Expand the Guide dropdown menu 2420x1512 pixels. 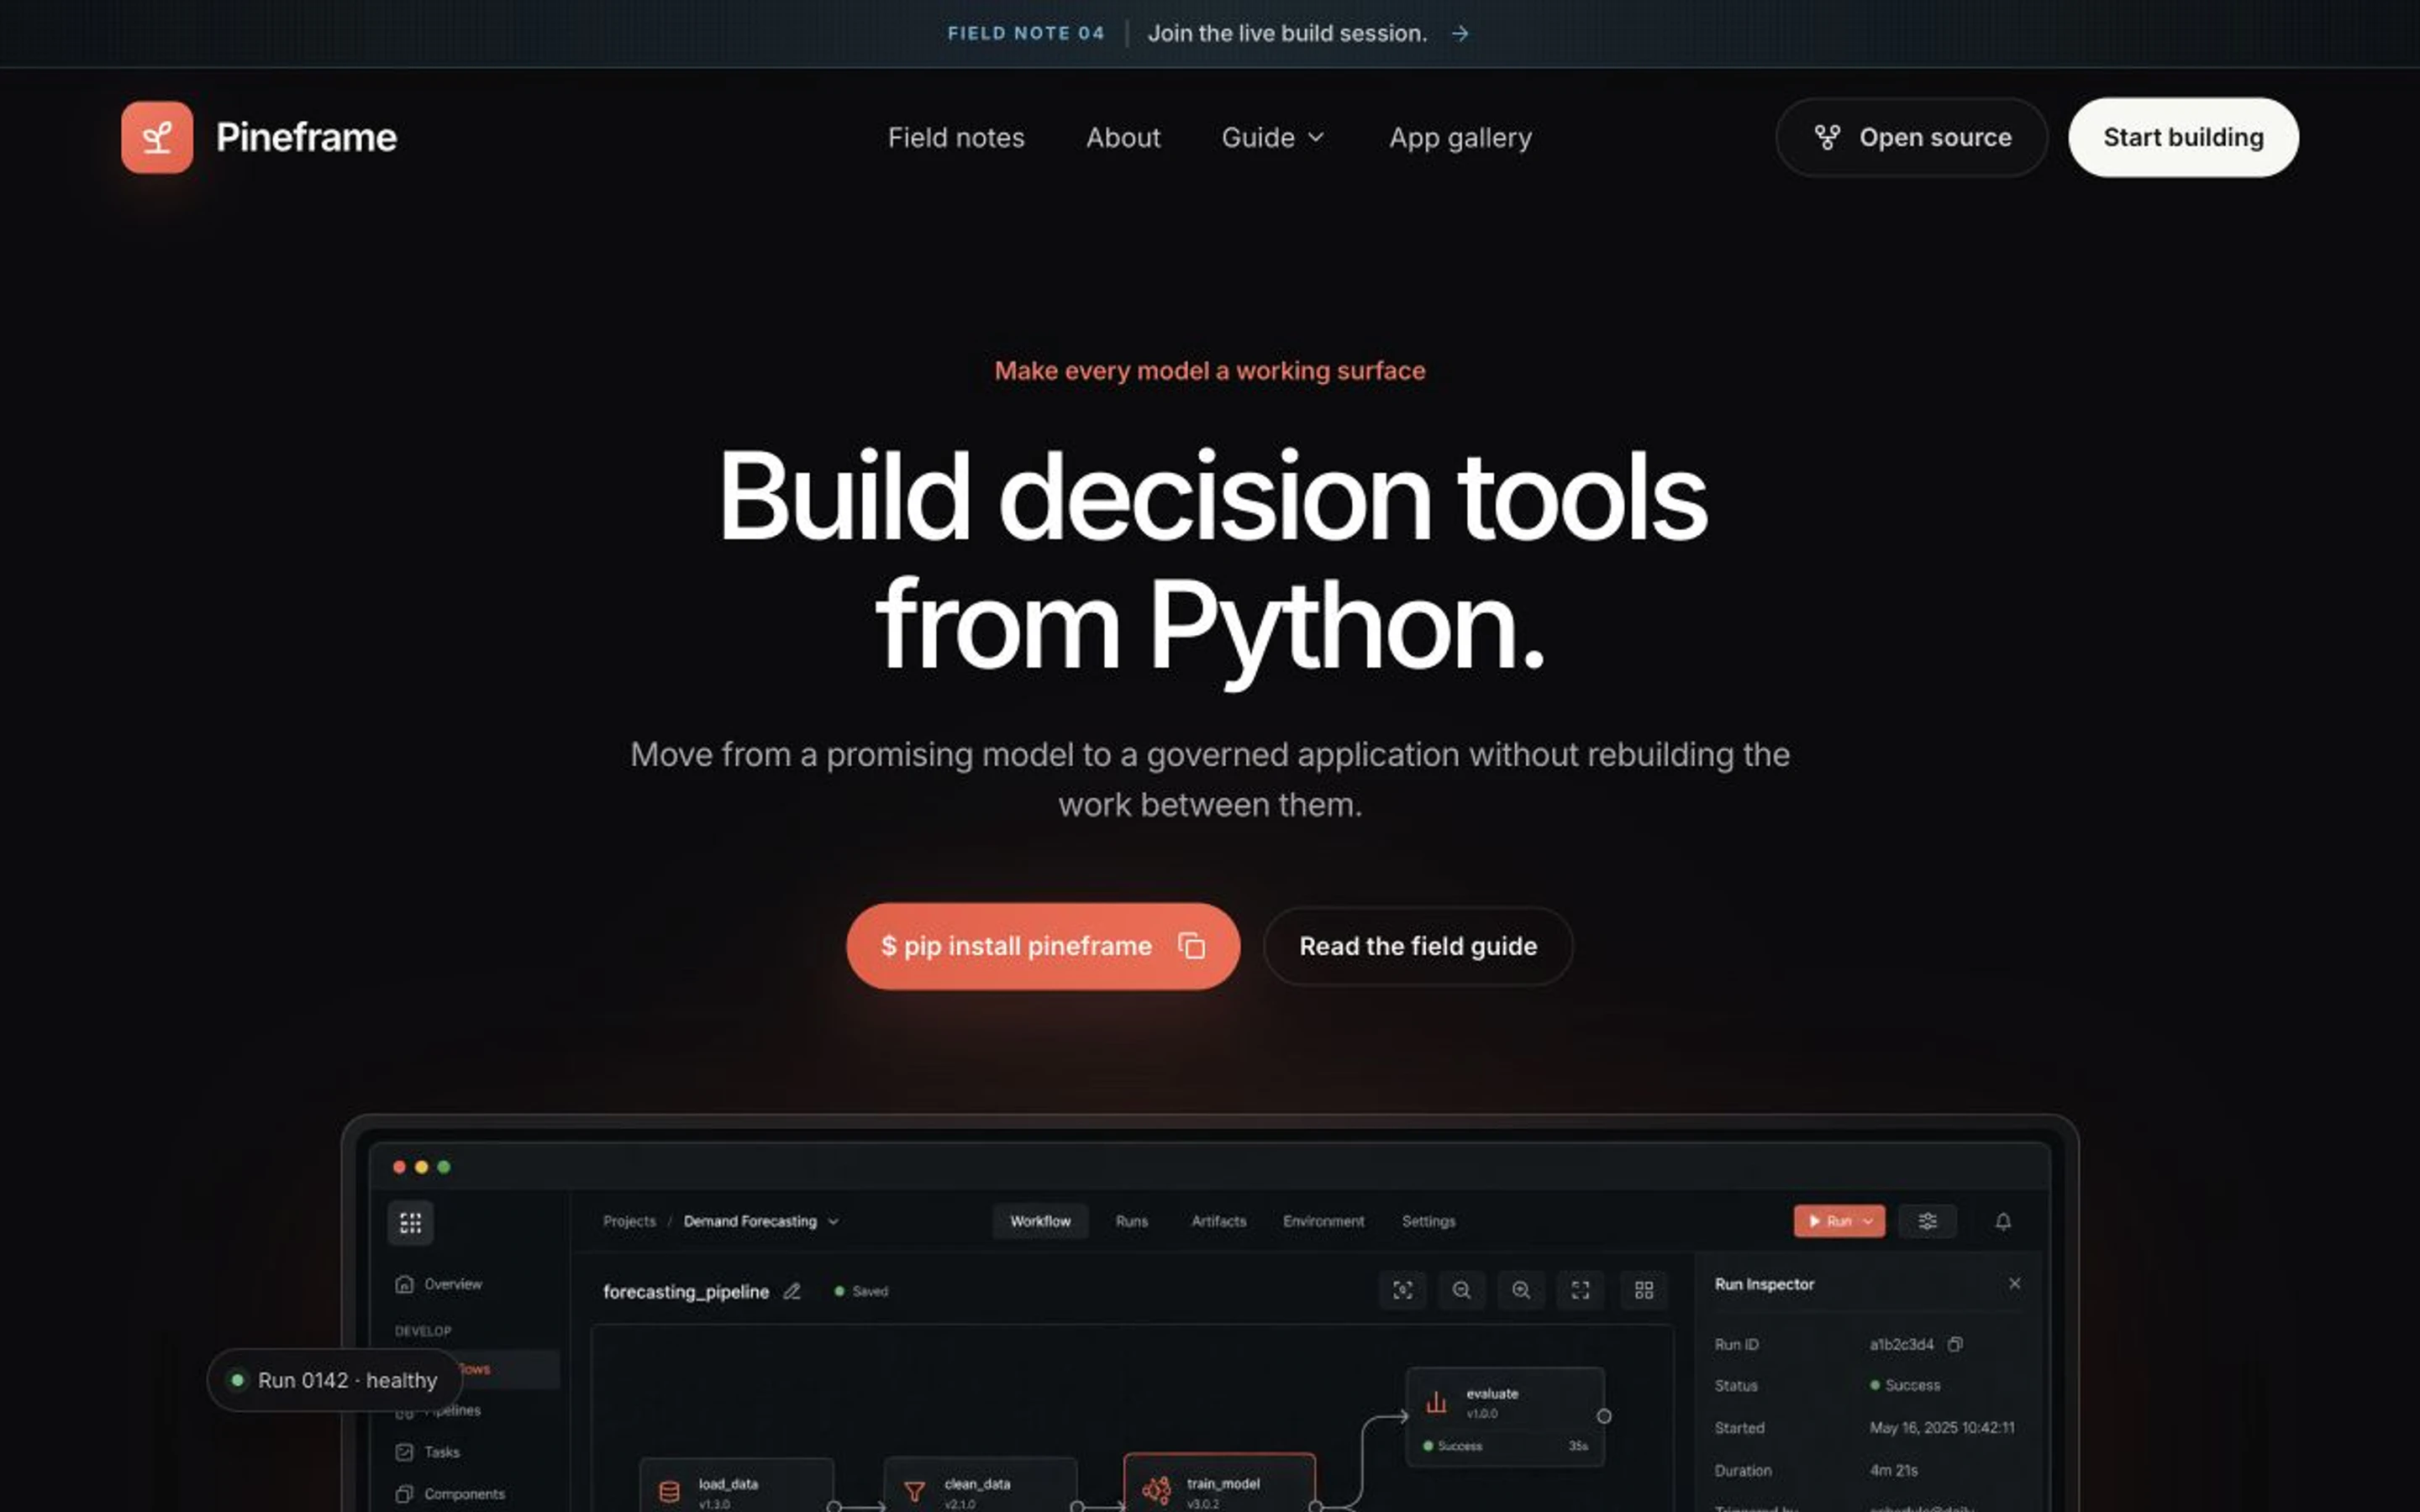coord(1273,137)
